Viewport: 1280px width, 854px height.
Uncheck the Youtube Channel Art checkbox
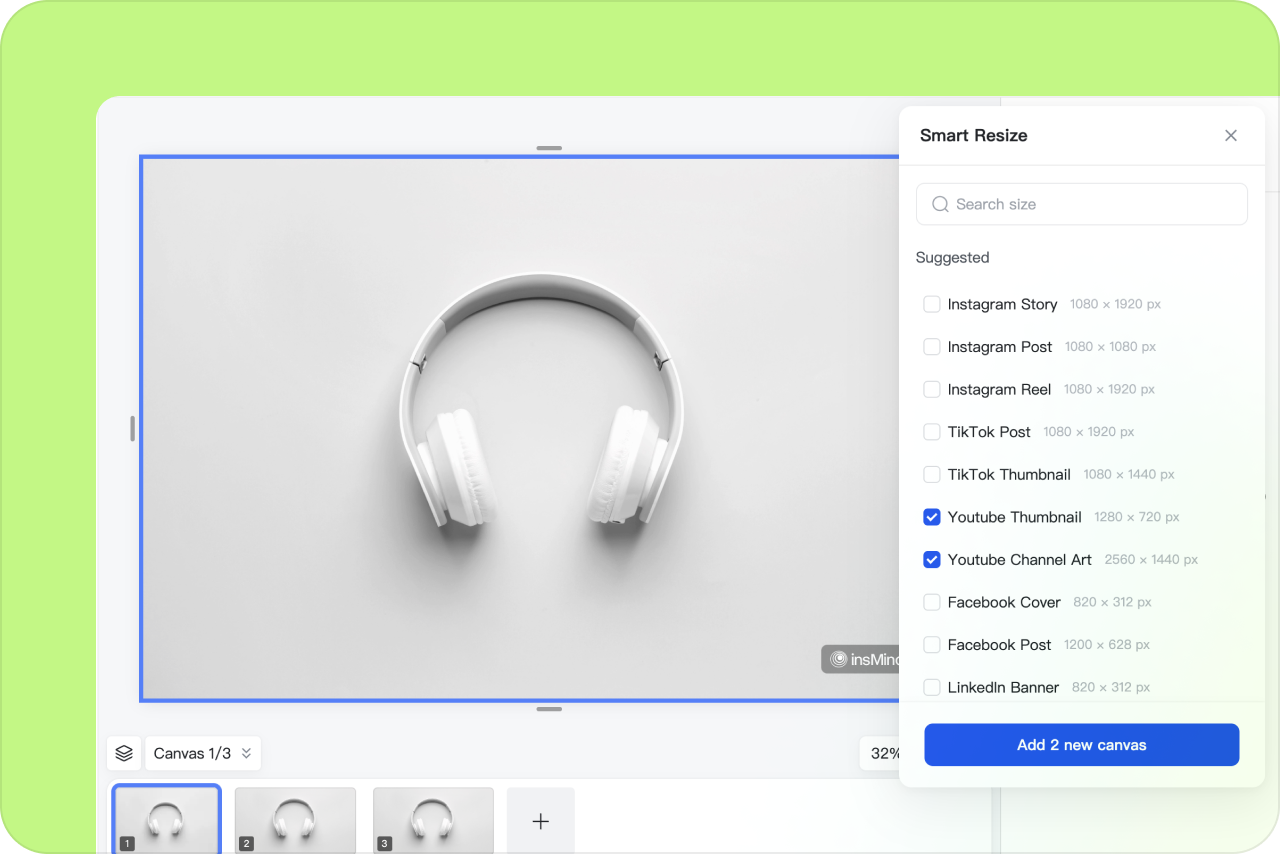pos(931,560)
